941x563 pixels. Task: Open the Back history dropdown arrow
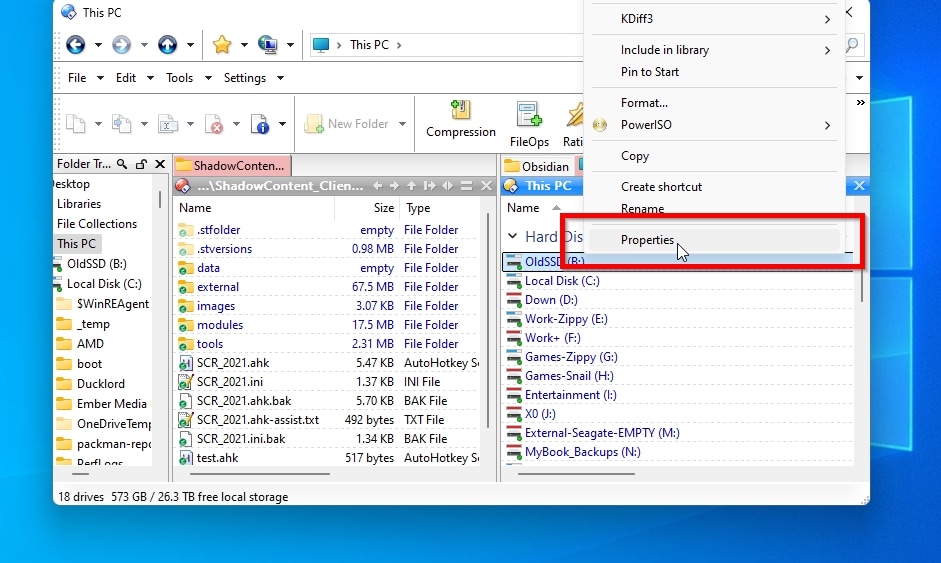98,45
